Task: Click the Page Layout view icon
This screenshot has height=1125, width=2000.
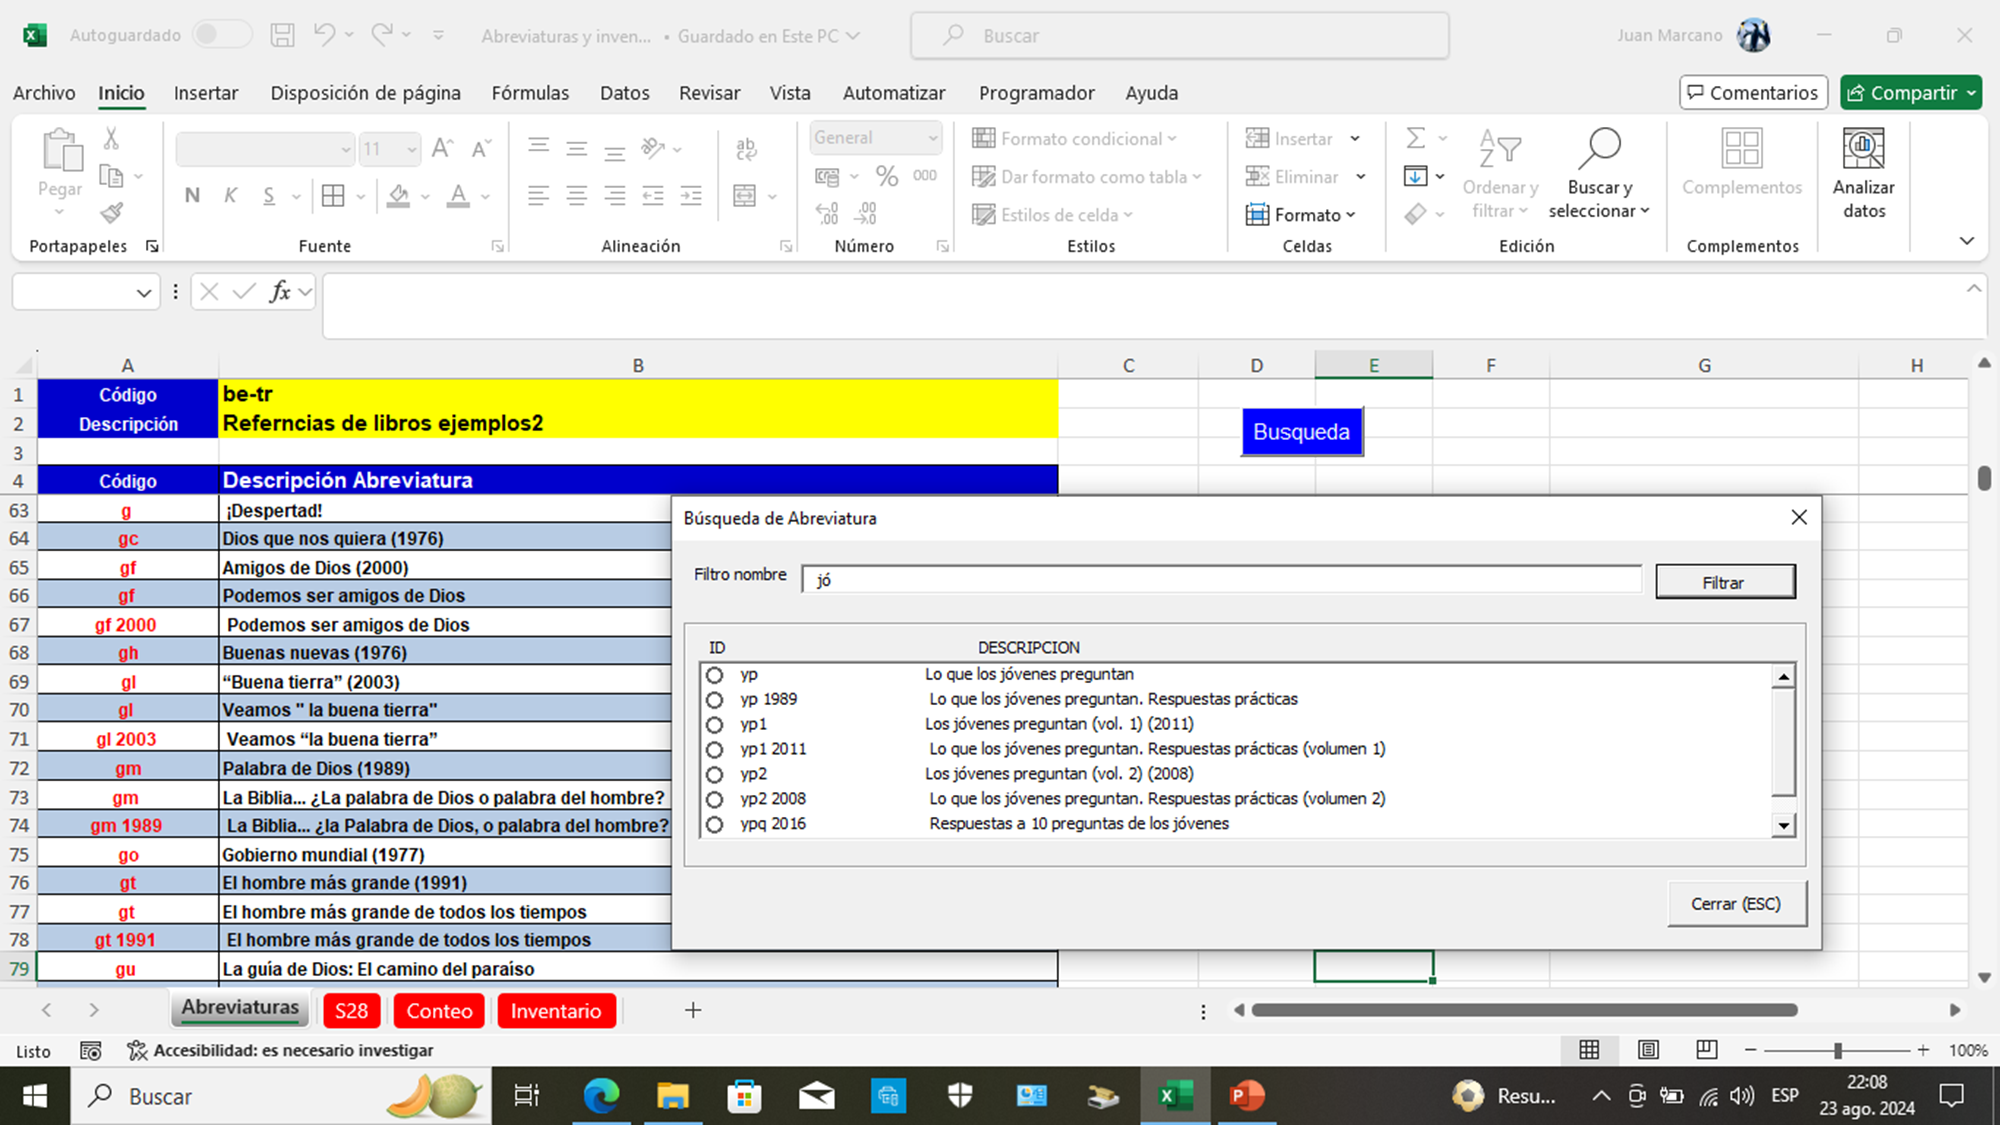Action: (x=1648, y=1049)
